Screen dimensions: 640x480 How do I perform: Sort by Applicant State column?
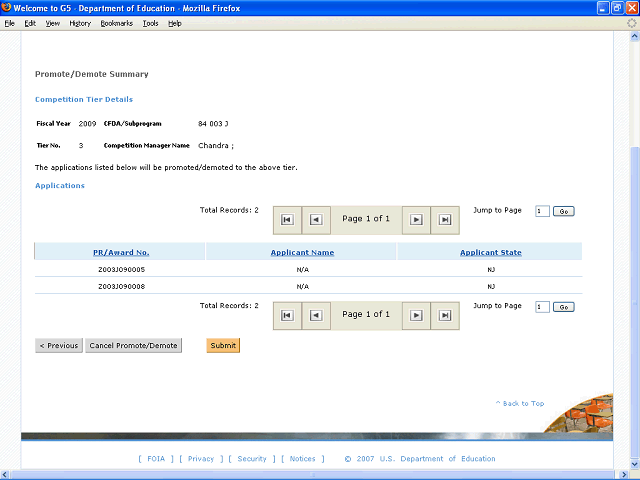491,253
